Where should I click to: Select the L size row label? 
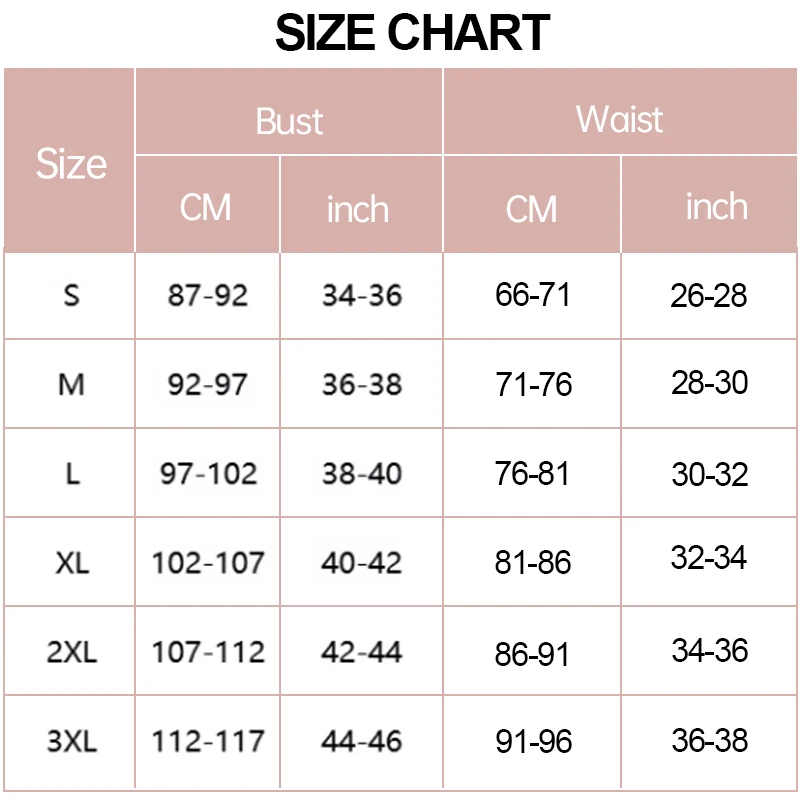pos(71,473)
